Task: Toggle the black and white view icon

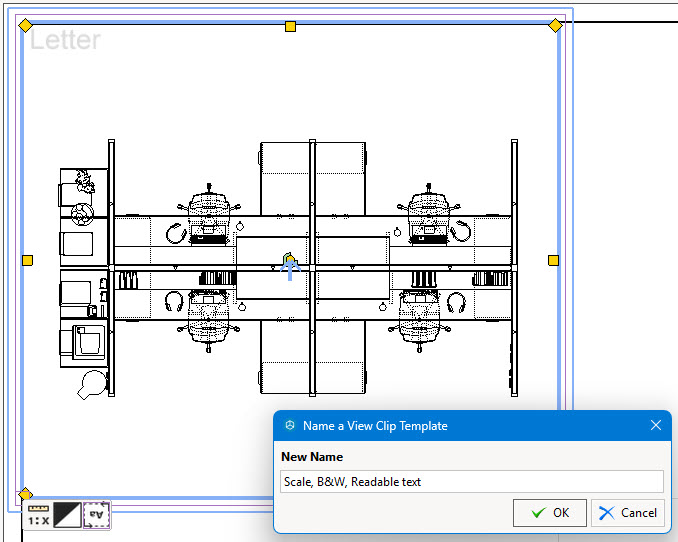Action: [67, 515]
